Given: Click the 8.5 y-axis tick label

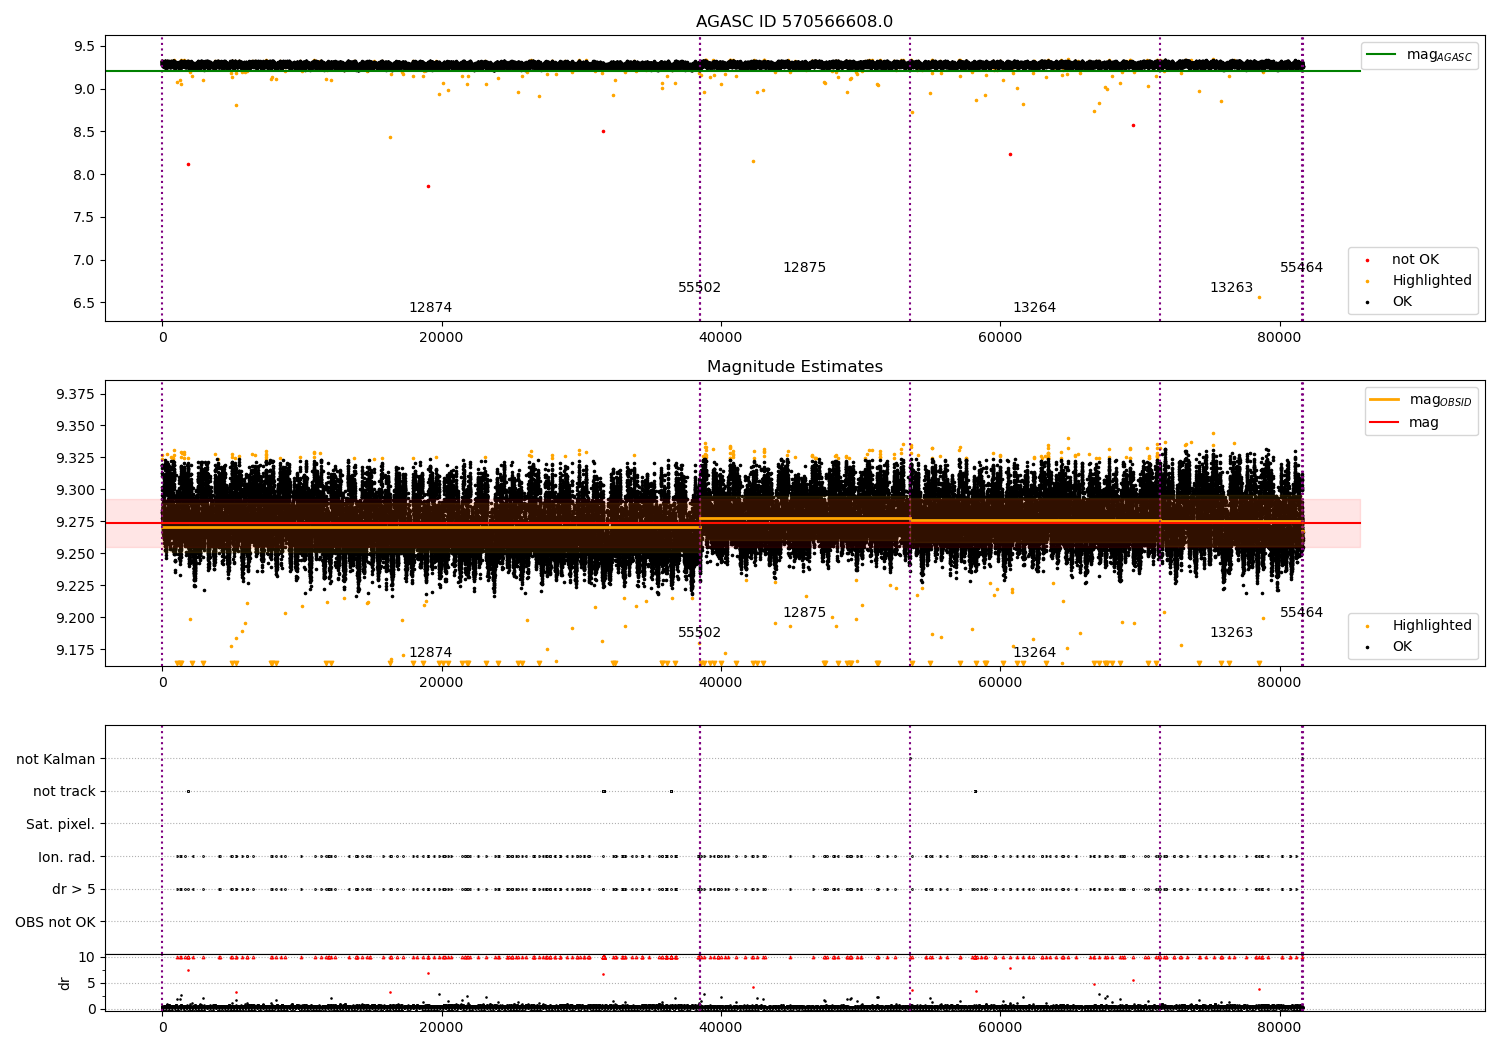Looking at the screenshot, I should point(84,132).
